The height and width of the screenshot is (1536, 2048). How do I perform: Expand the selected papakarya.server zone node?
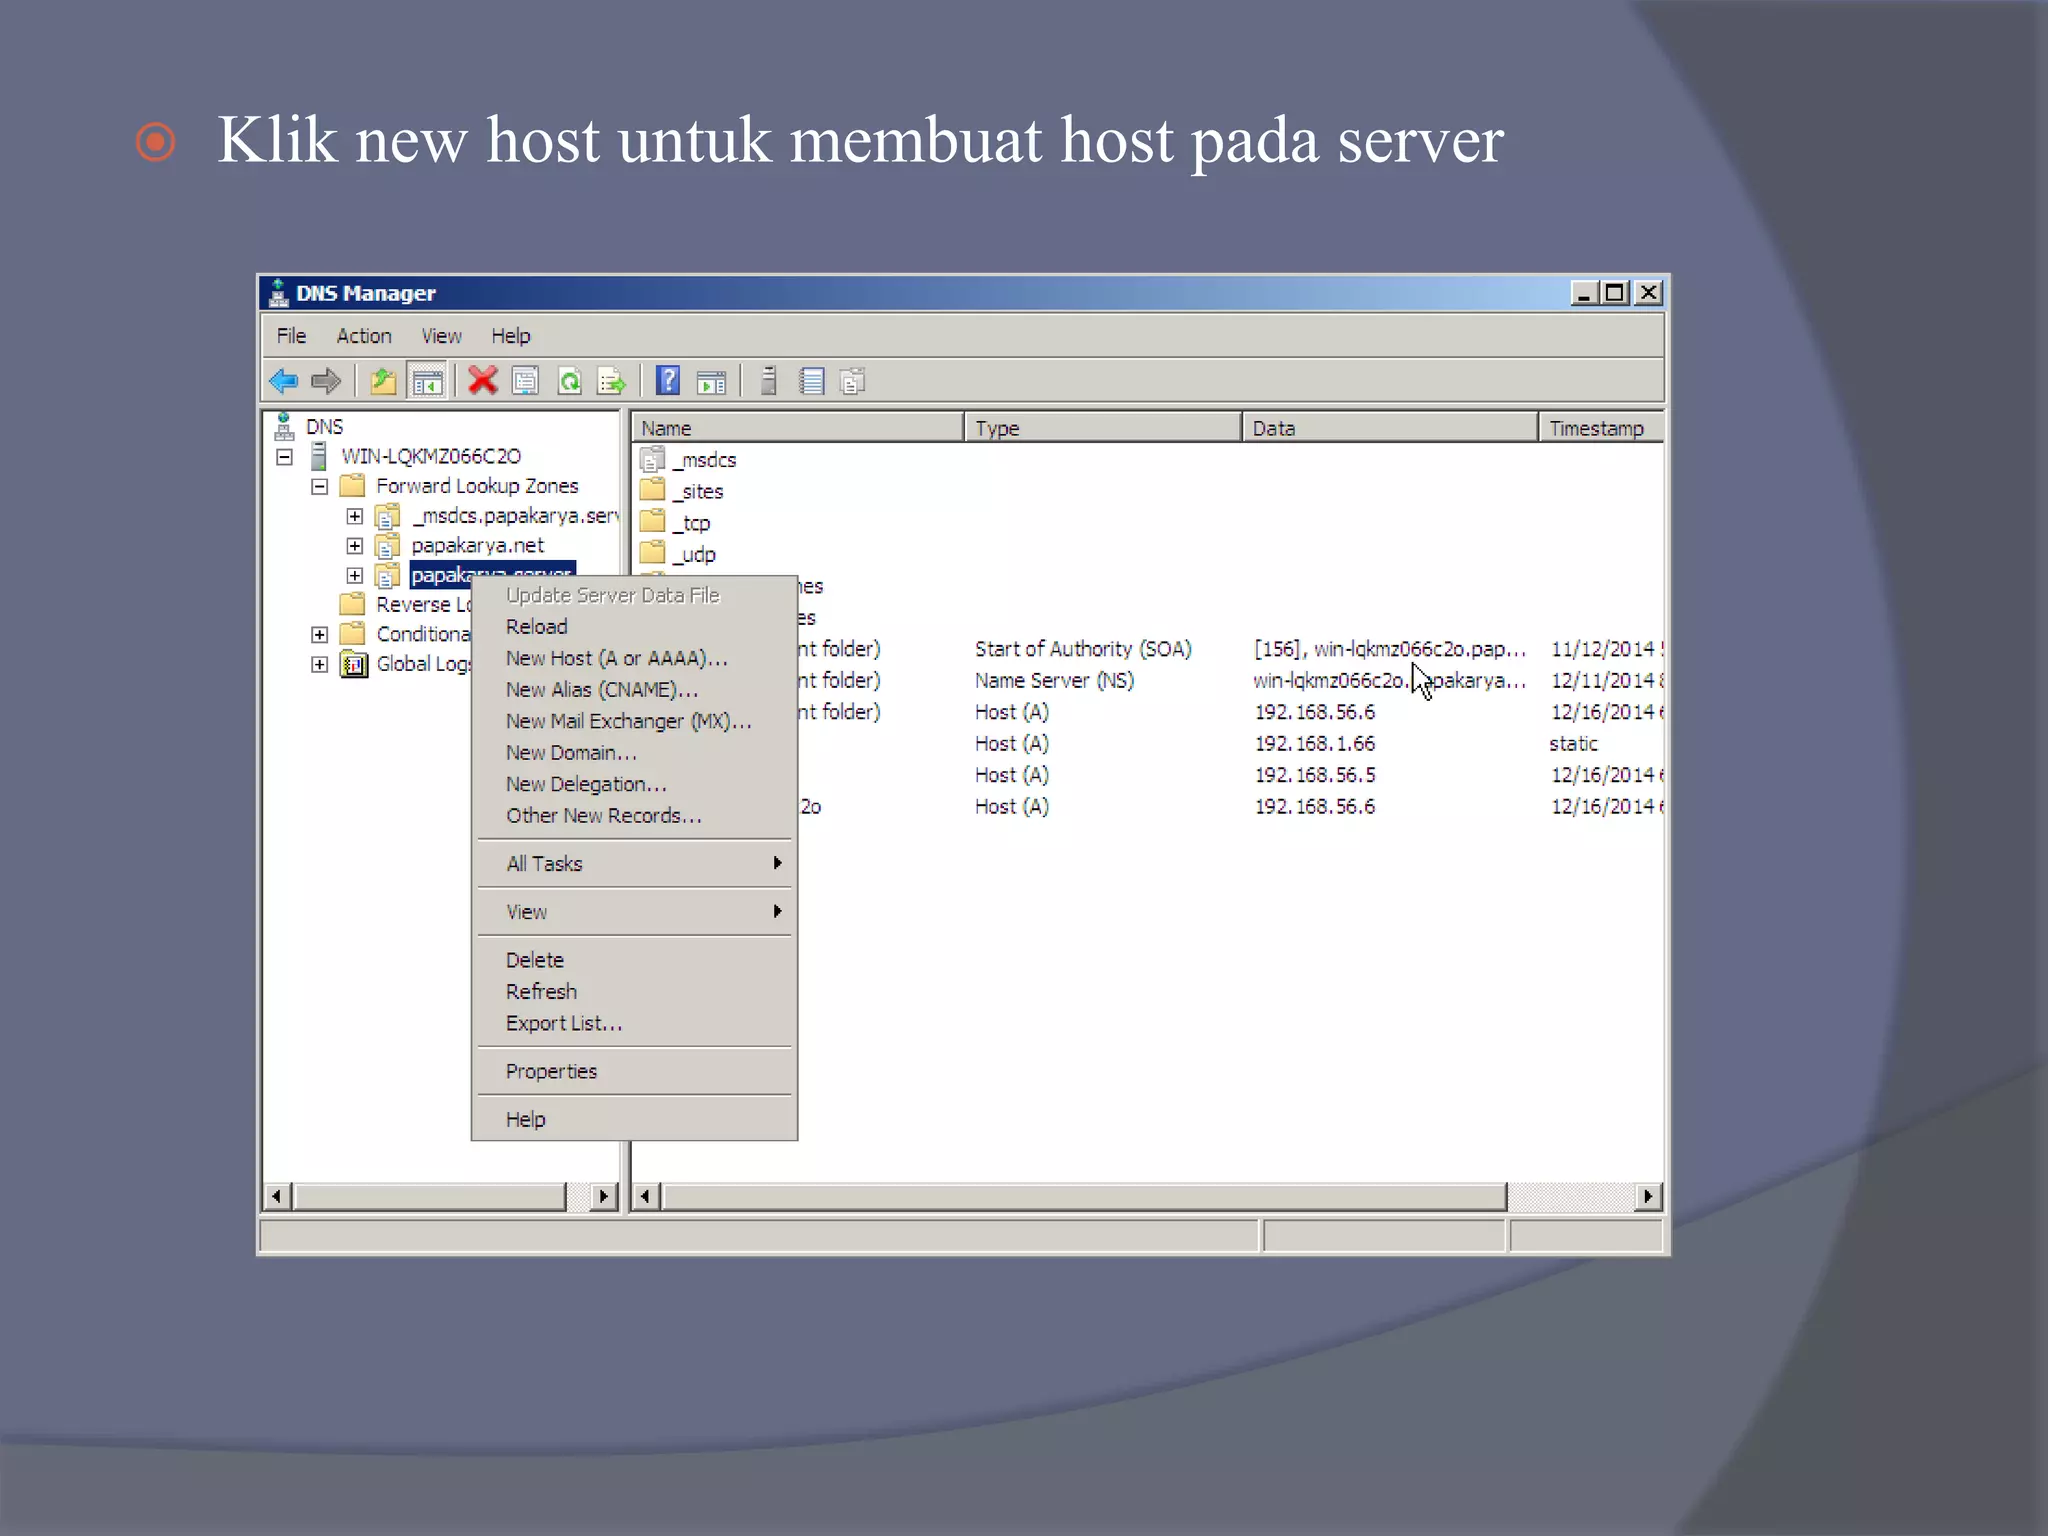pyautogui.click(x=355, y=576)
